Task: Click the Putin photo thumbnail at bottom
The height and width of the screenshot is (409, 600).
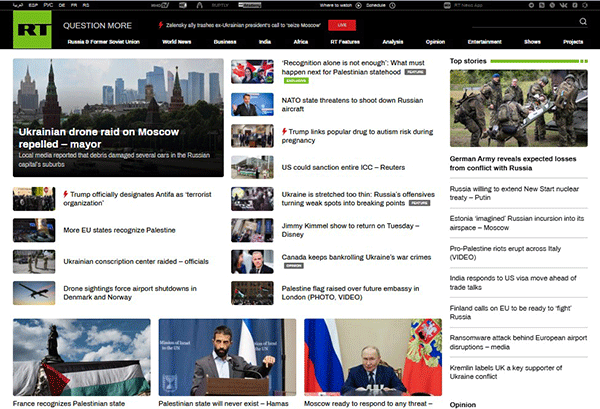Action: [373, 357]
